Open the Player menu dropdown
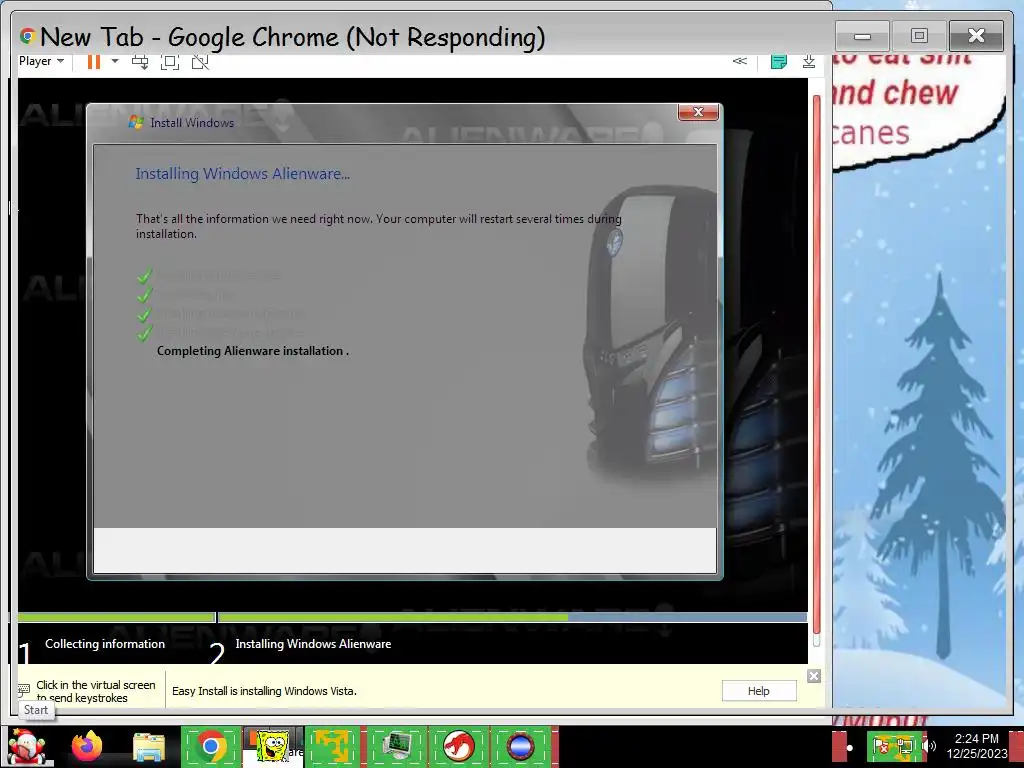Screen dimensions: 1024x768 [41, 61]
